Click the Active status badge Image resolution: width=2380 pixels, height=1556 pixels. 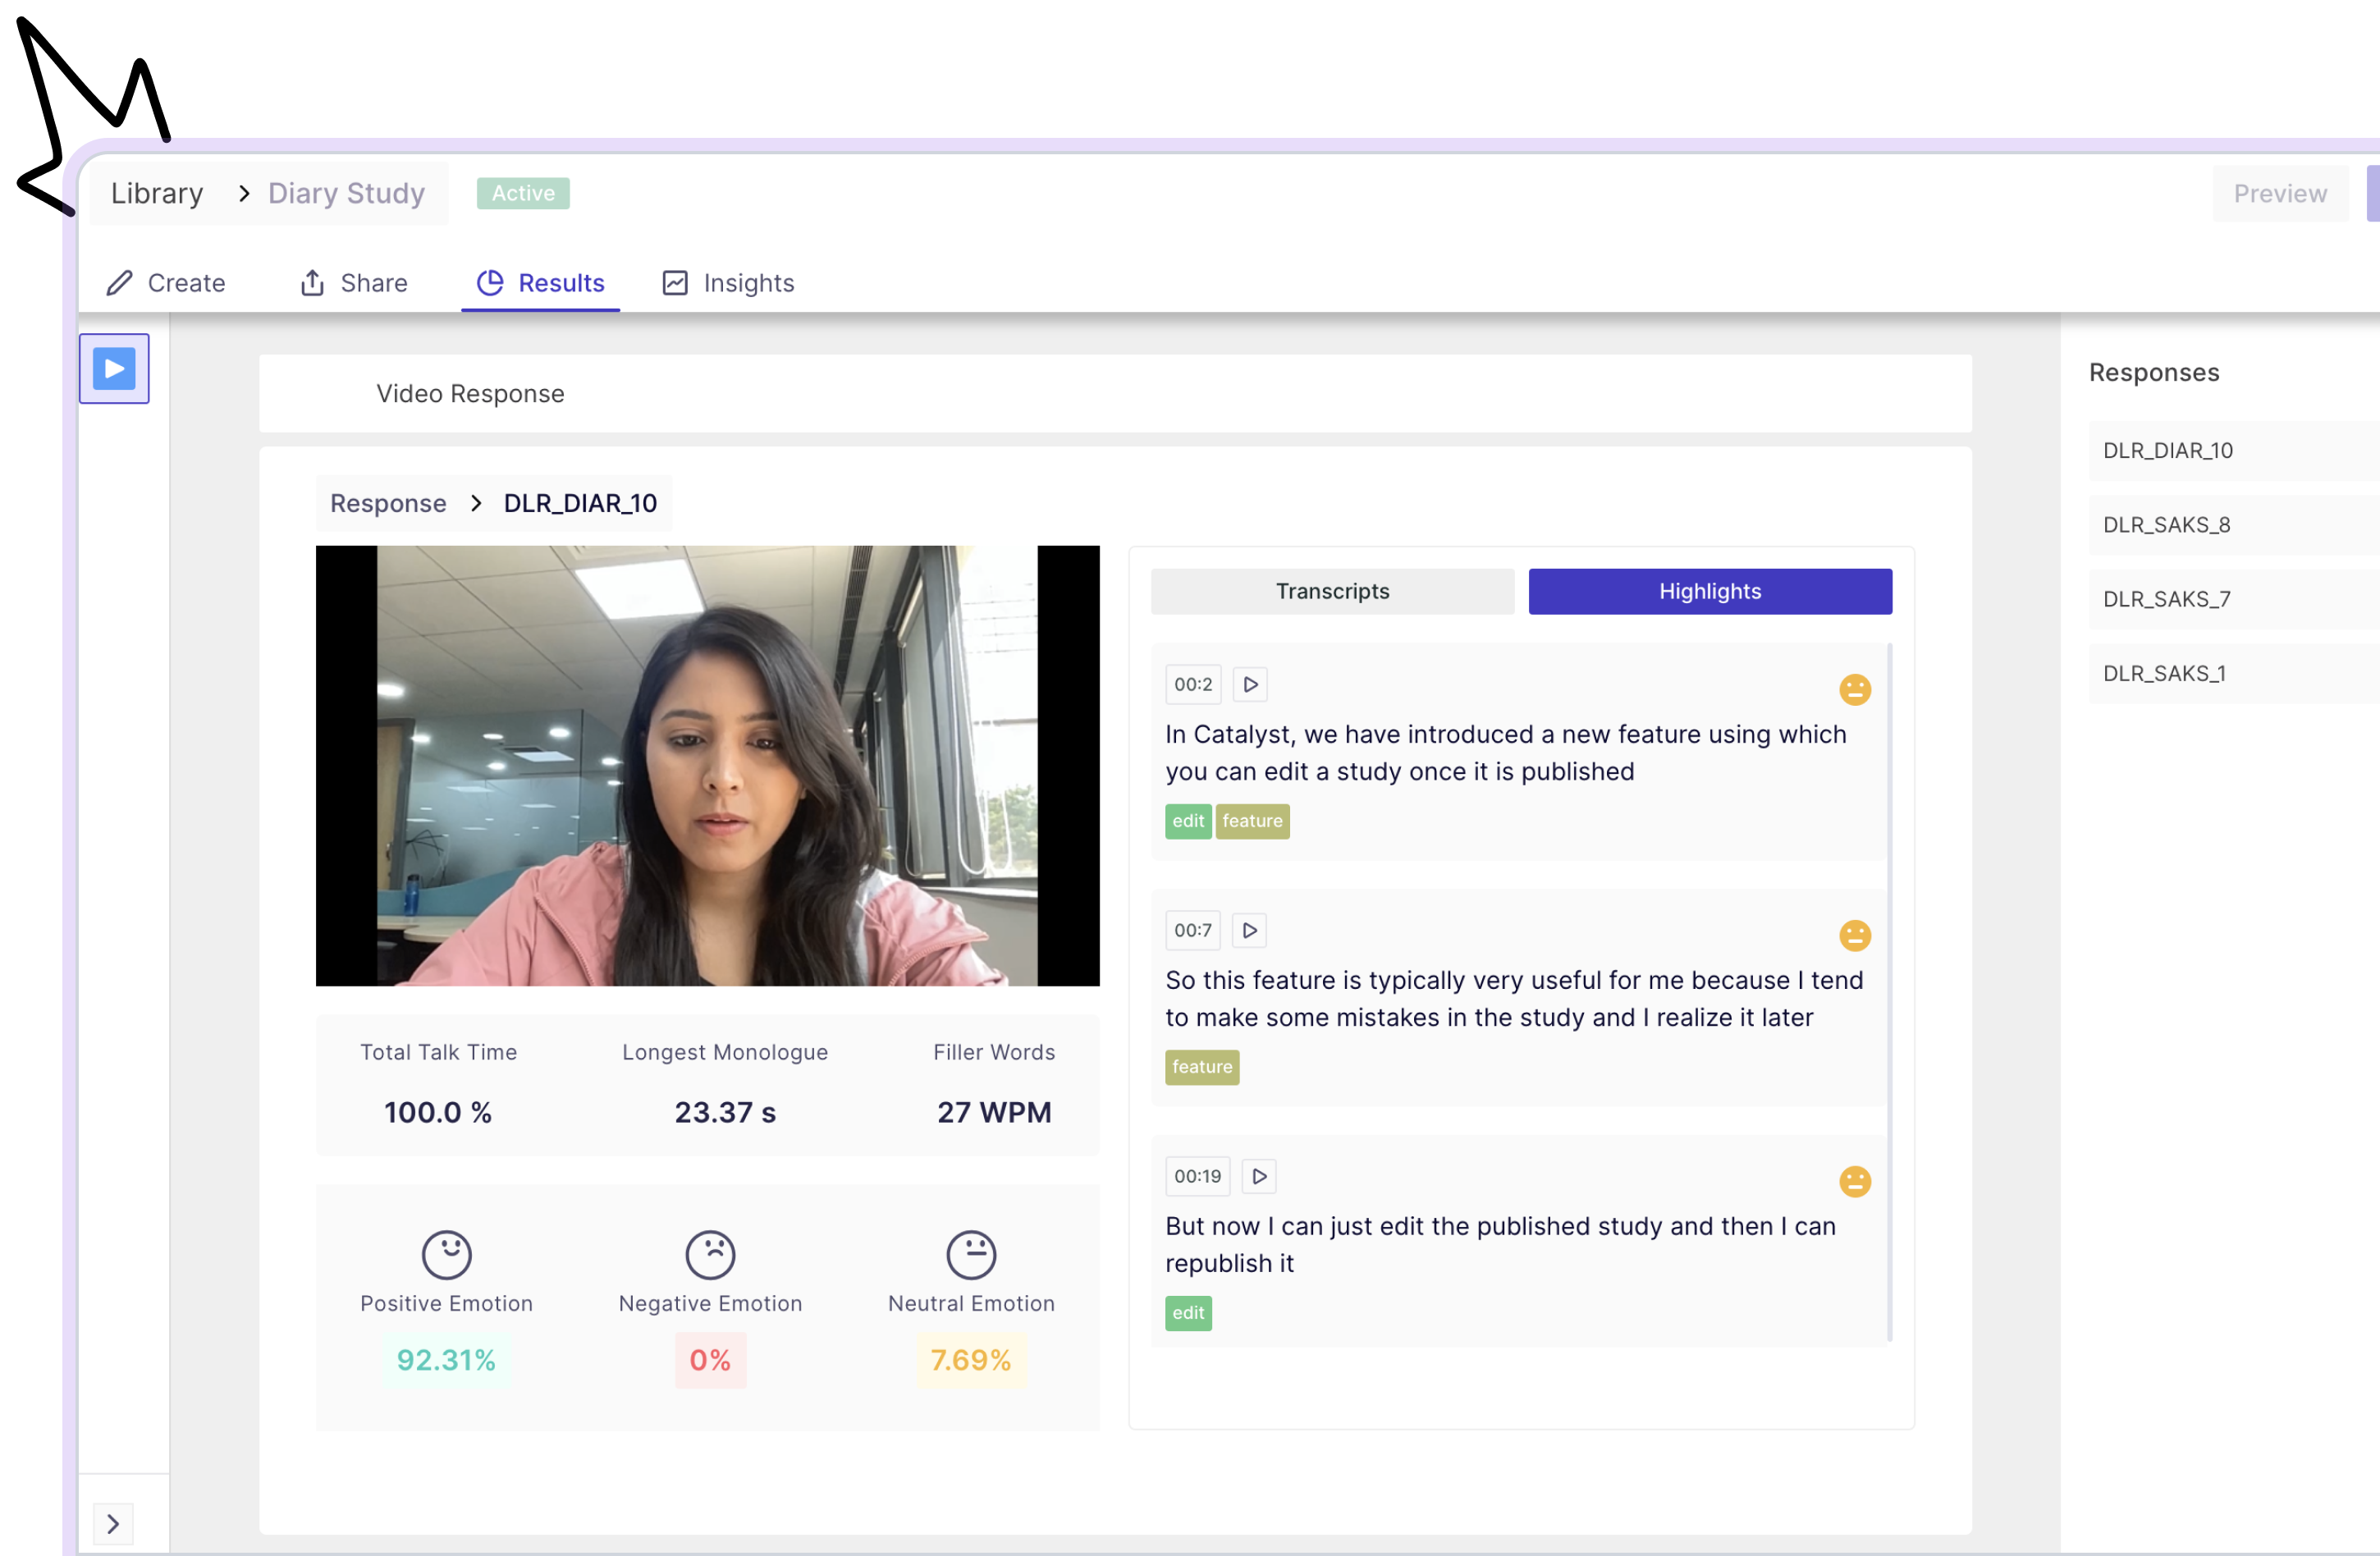[x=523, y=193]
